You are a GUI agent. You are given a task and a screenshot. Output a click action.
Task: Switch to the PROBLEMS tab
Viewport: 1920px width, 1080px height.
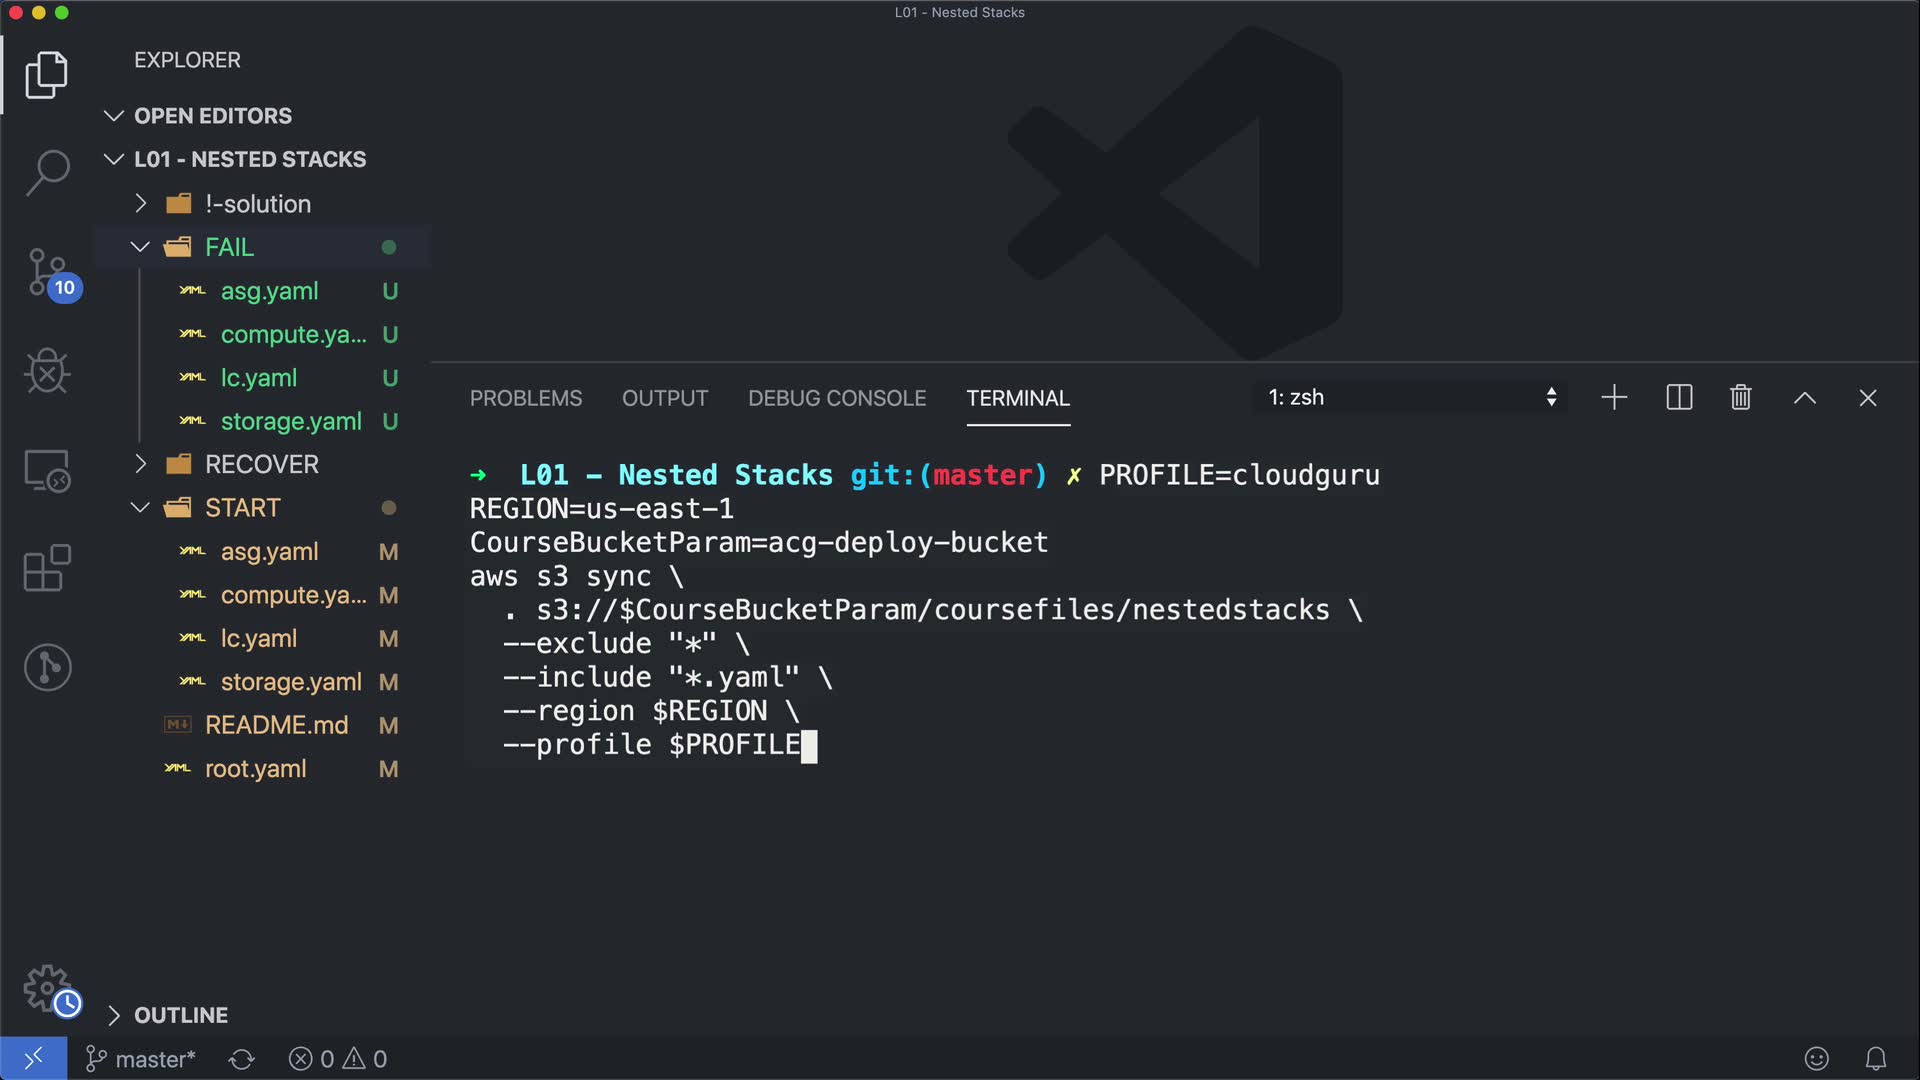pos(525,398)
